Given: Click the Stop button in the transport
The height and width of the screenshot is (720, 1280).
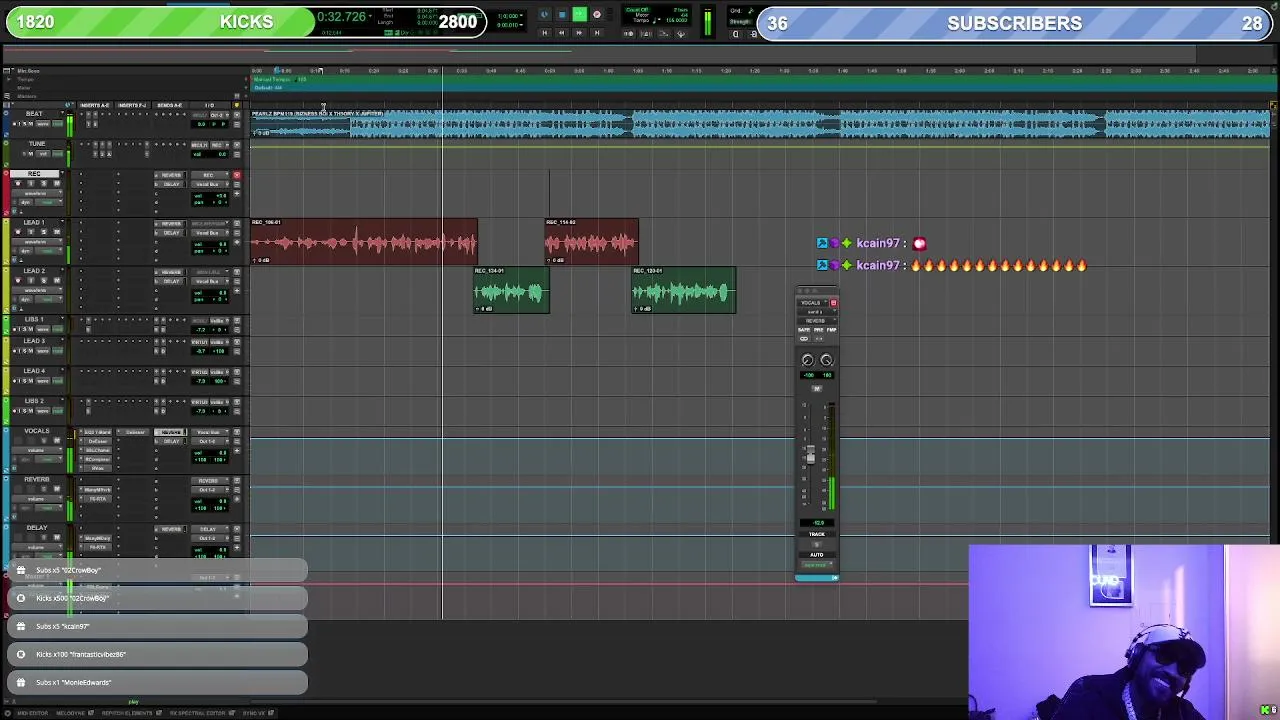Looking at the screenshot, I should coord(562,14).
